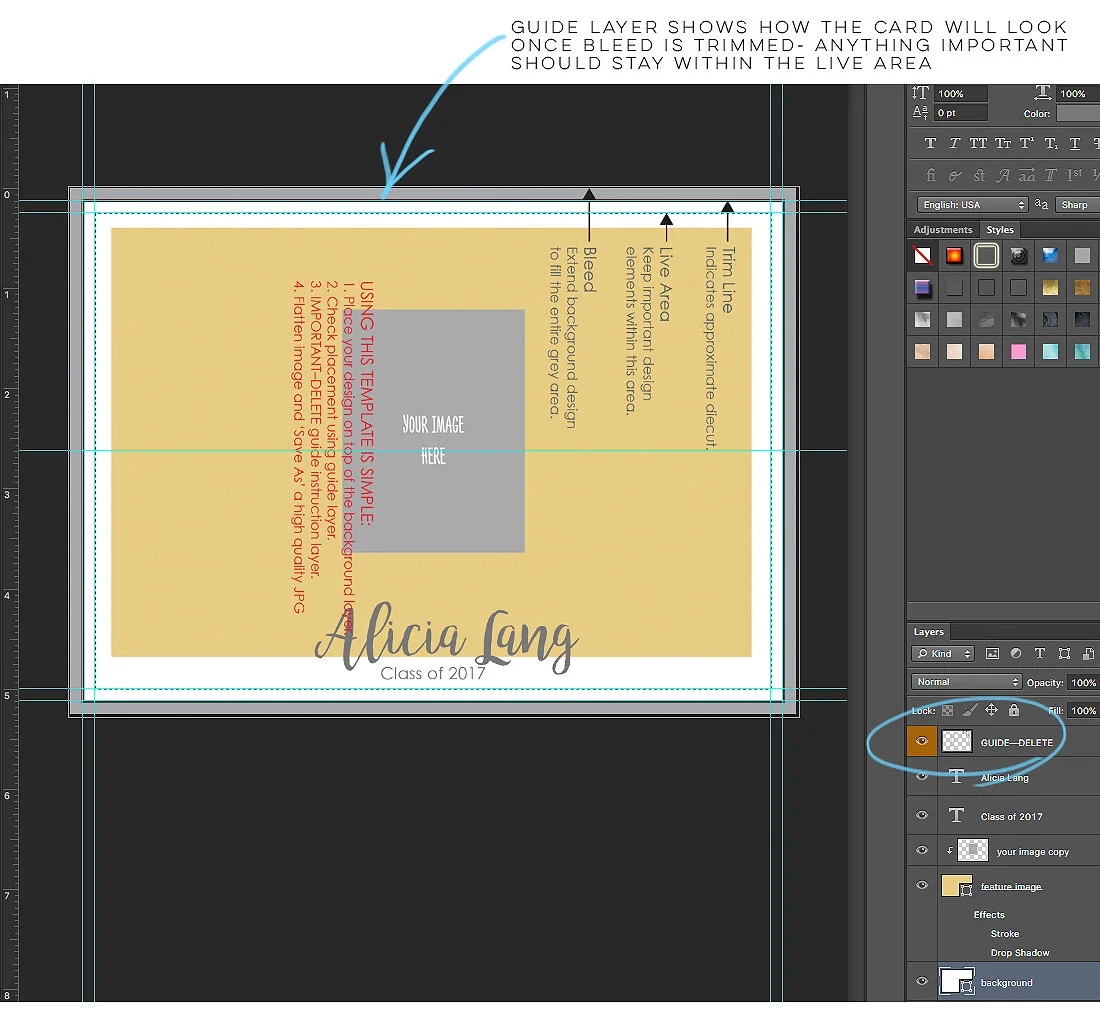
Task: Select the 'feature image' layer name
Action: pos(1011,886)
